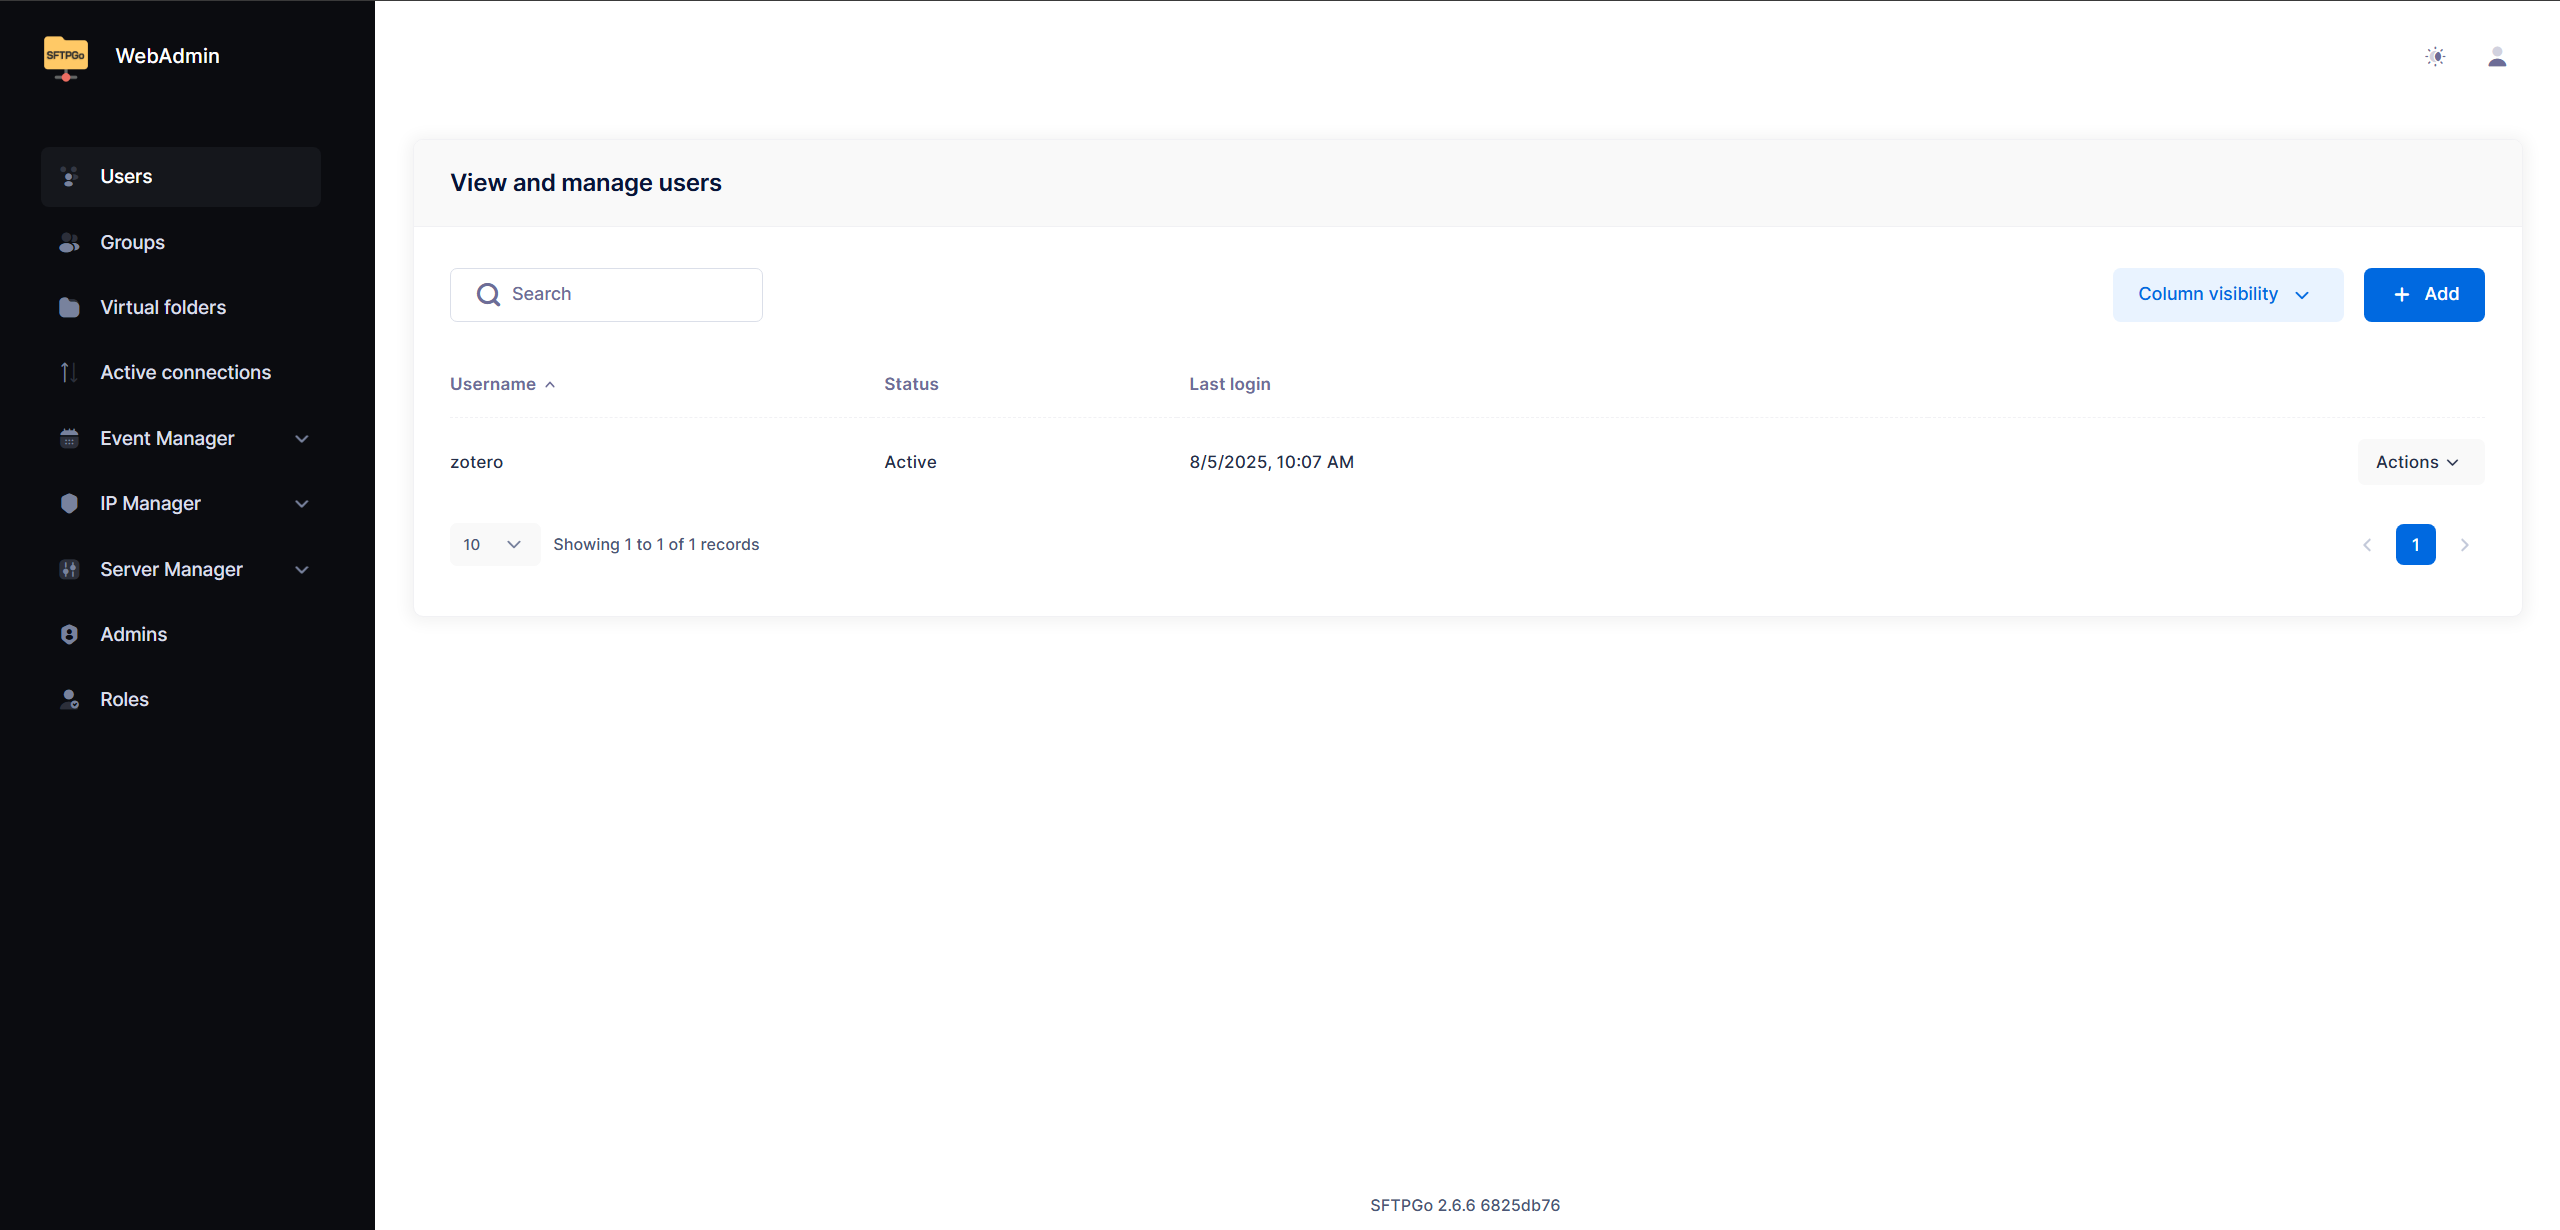
Task: Expand the IP Manager section
Action: (181, 503)
